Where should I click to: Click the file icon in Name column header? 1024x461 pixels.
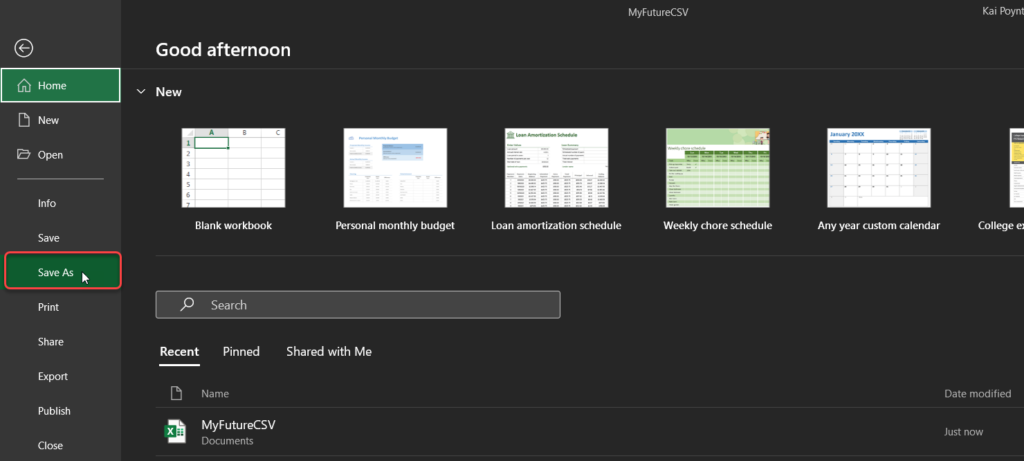point(176,394)
